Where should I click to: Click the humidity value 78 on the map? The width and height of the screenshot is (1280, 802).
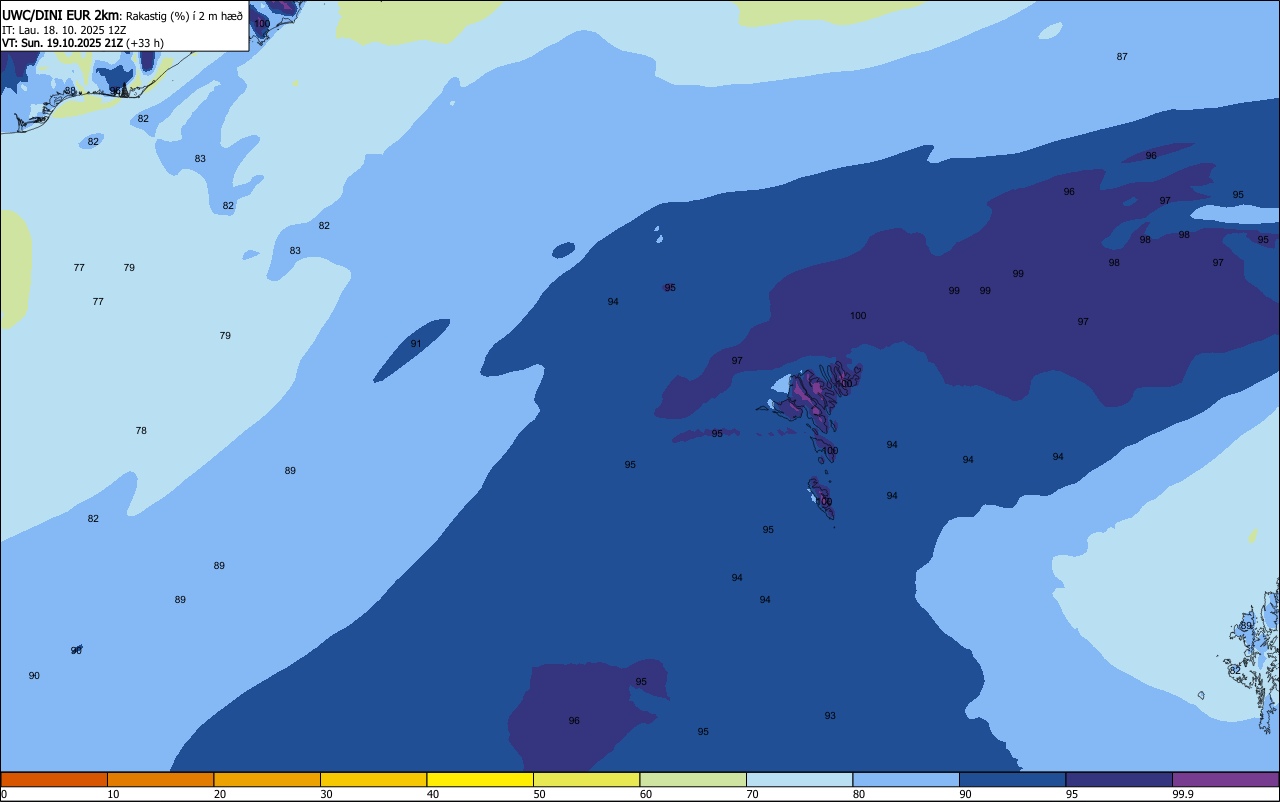click(141, 431)
